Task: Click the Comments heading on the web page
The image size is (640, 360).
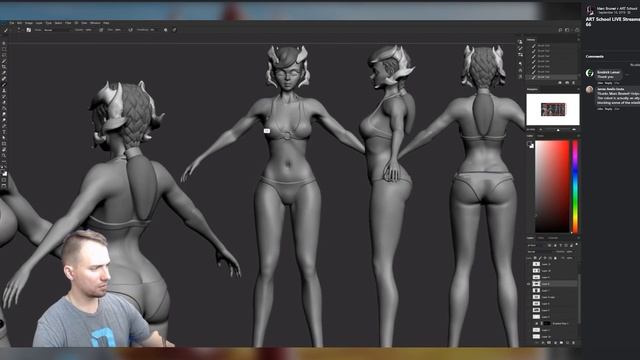Action: [595, 57]
